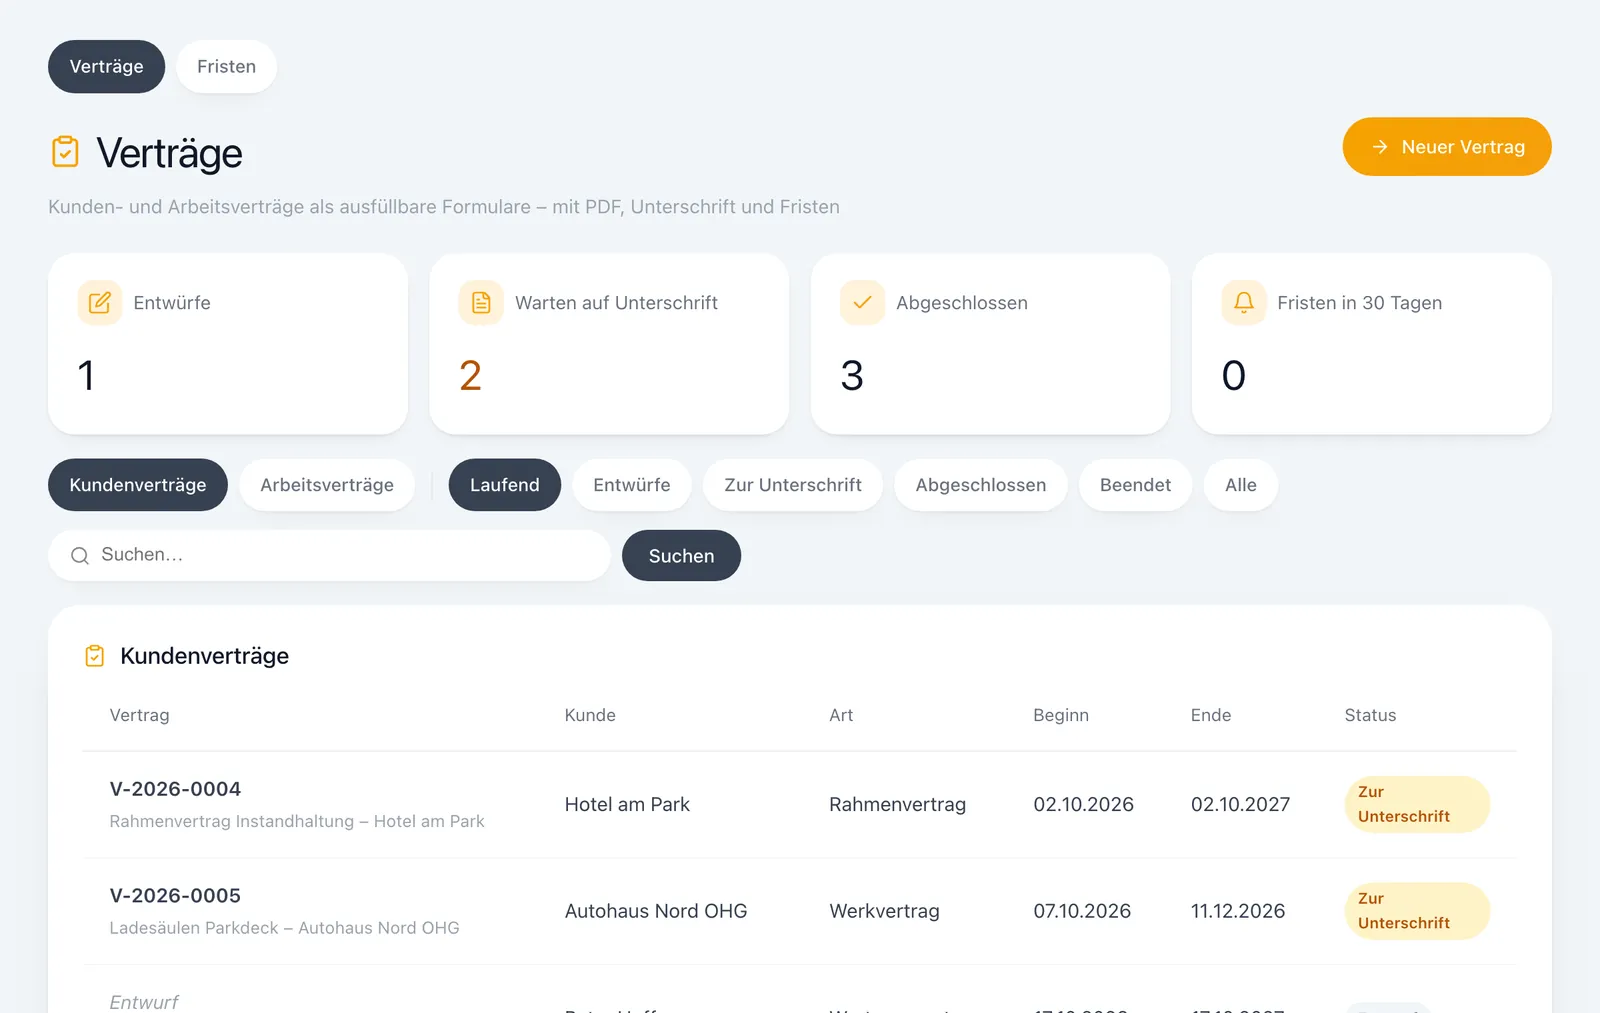Click the arrow icon in the Neuer Vertrag button
This screenshot has height=1013, width=1600.
(1380, 147)
